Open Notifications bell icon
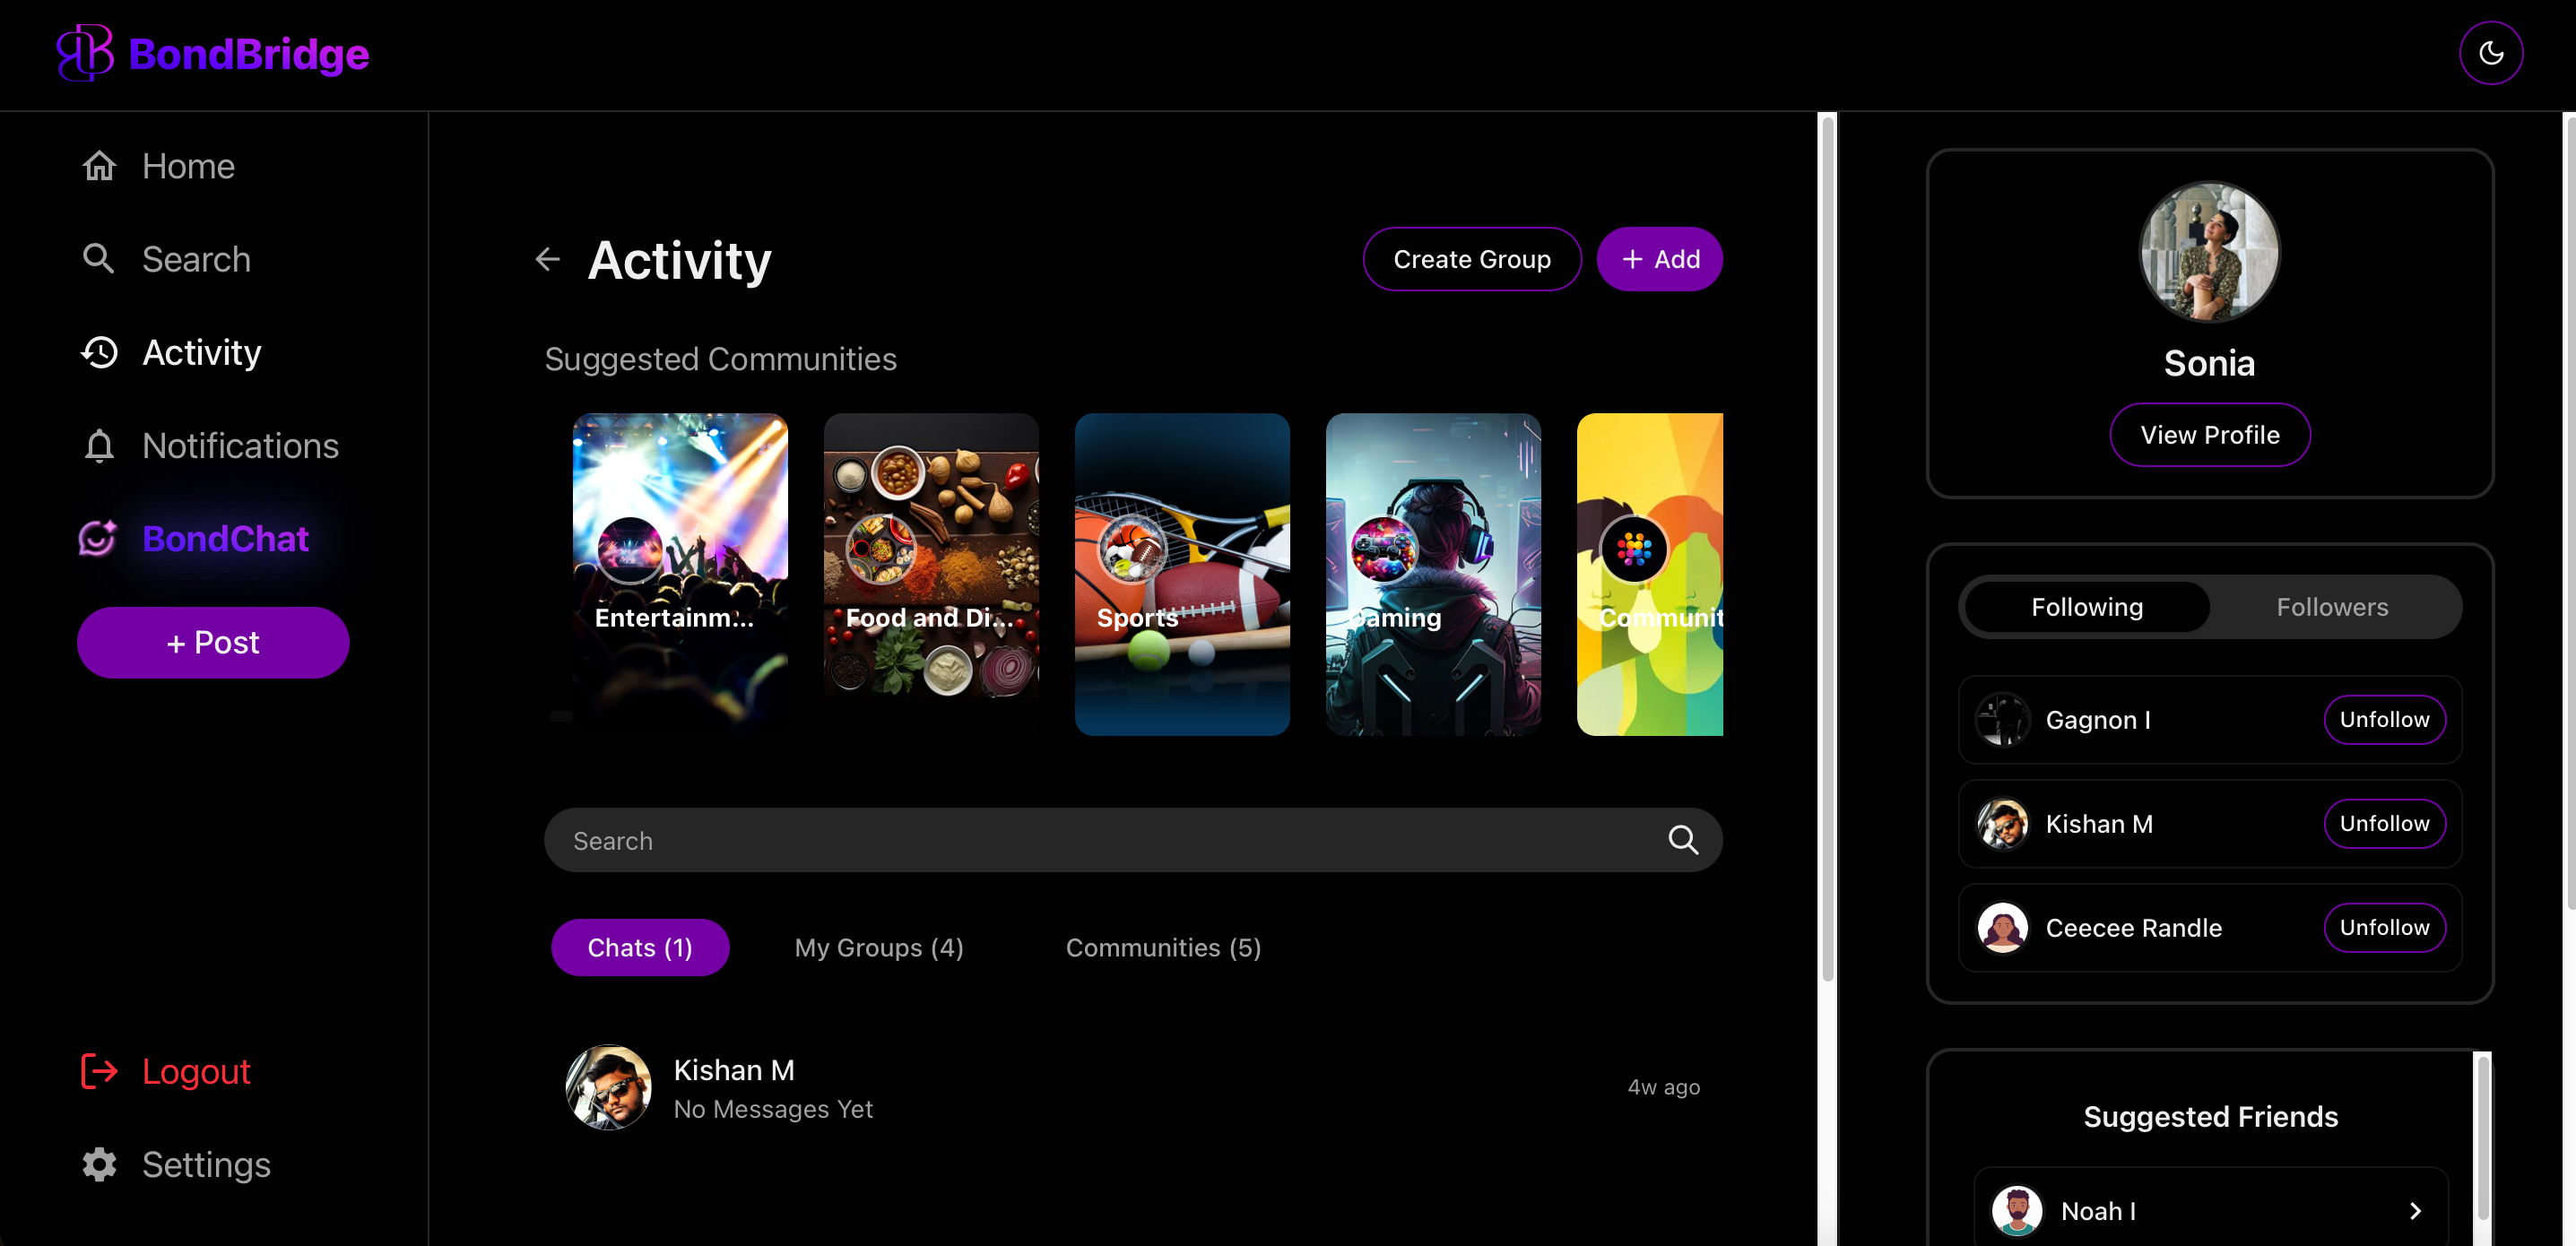Screen dimensions: 2576x1246 click(99, 446)
